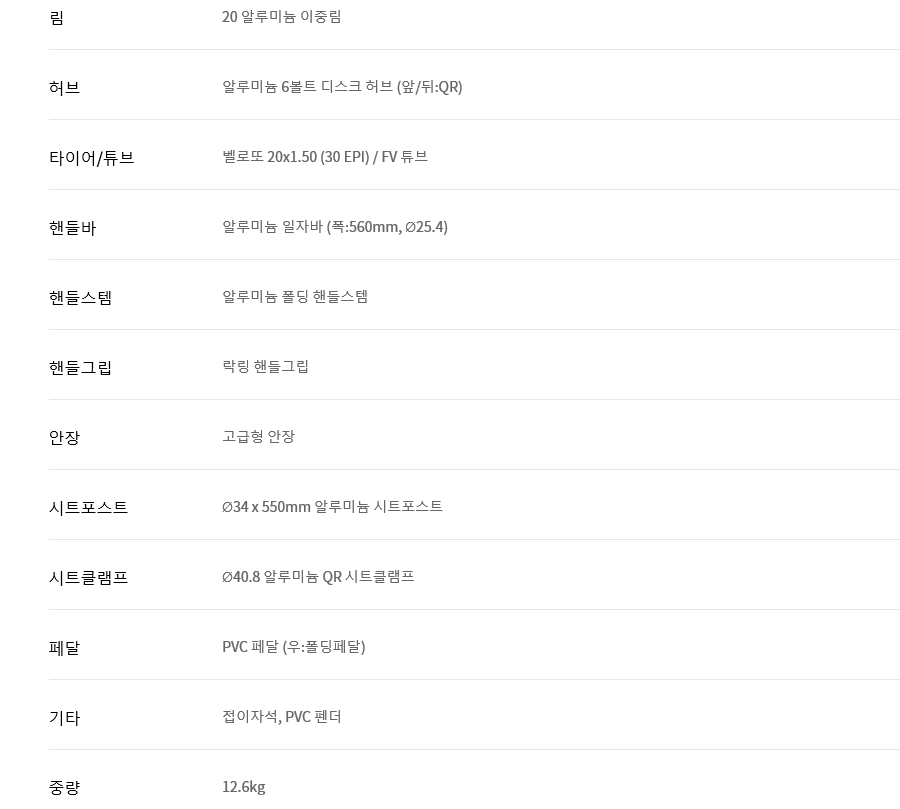
Task: Click the 고급형 안장 value
Action: tap(258, 437)
